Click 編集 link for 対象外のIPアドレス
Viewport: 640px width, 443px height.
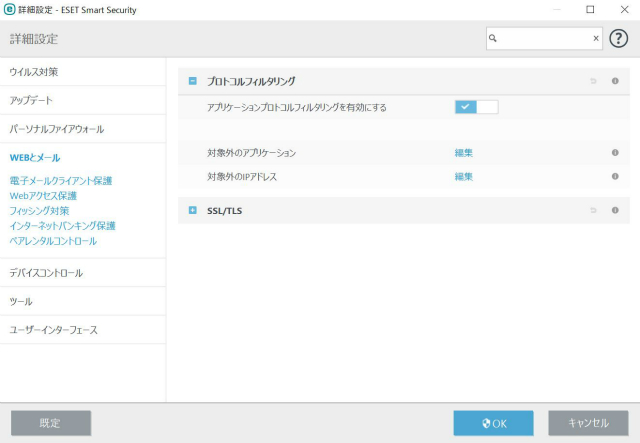coord(463,176)
